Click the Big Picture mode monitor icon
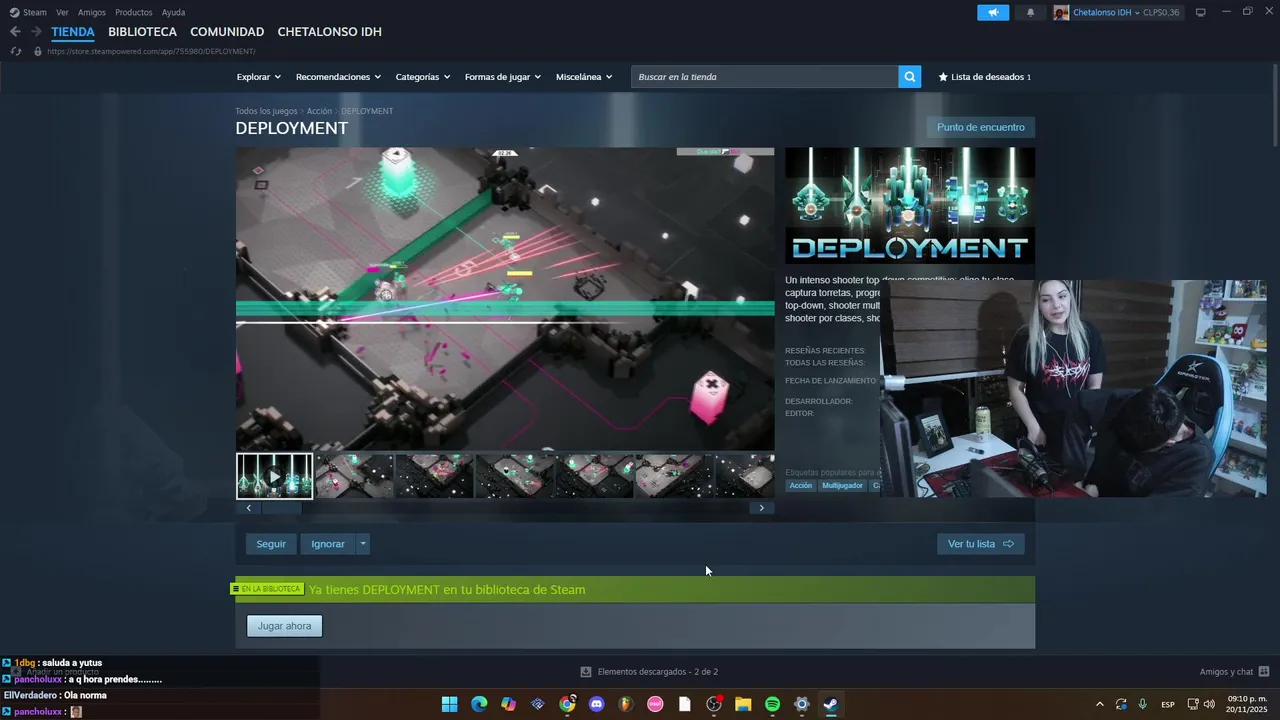The height and width of the screenshot is (720, 1280). point(1200,12)
